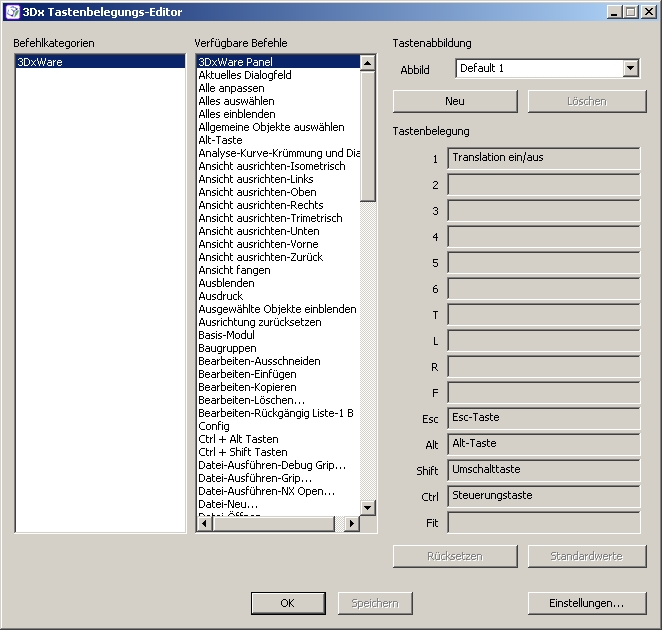Click Esc field showing Esc-Taste

tap(544, 419)
